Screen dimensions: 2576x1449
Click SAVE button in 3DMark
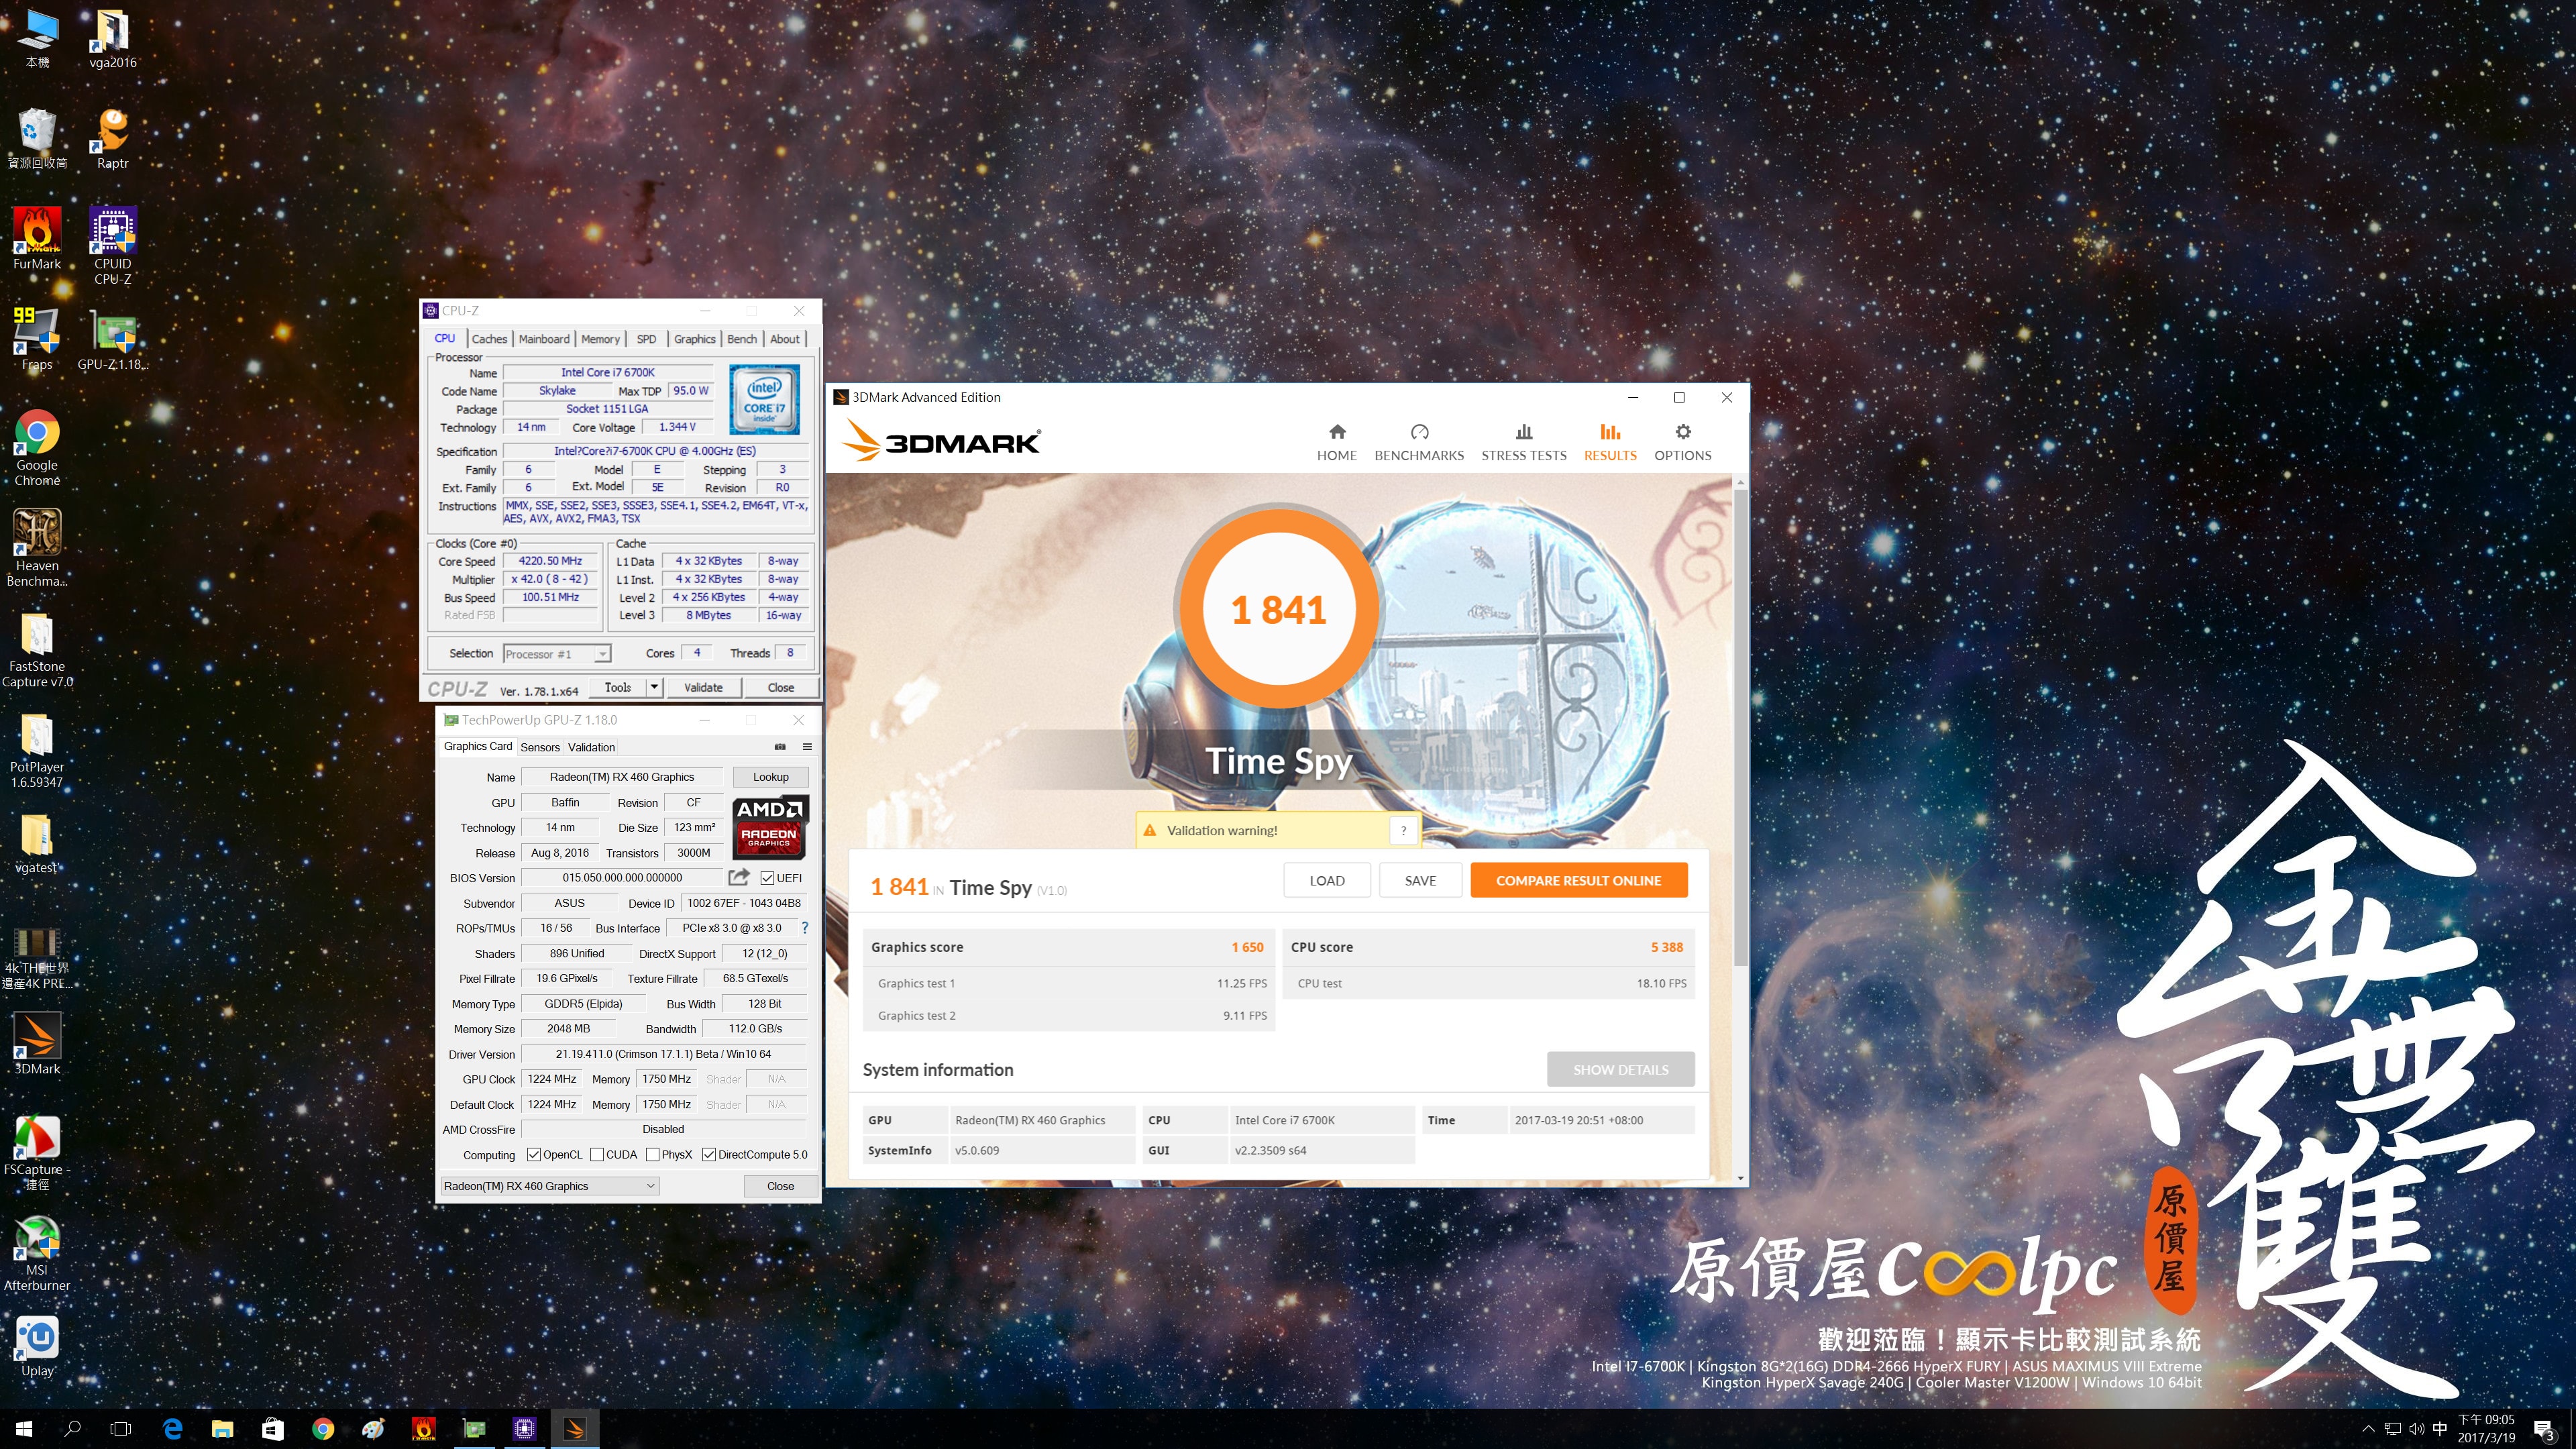coord(1420,880)
